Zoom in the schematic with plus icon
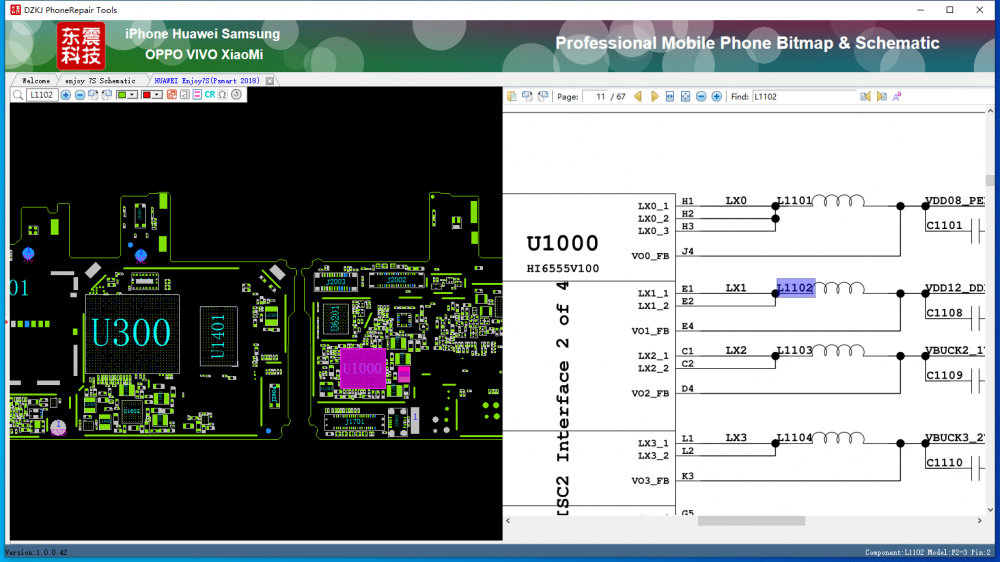This screenshot has width=1000, height=562. coord(716,97)
